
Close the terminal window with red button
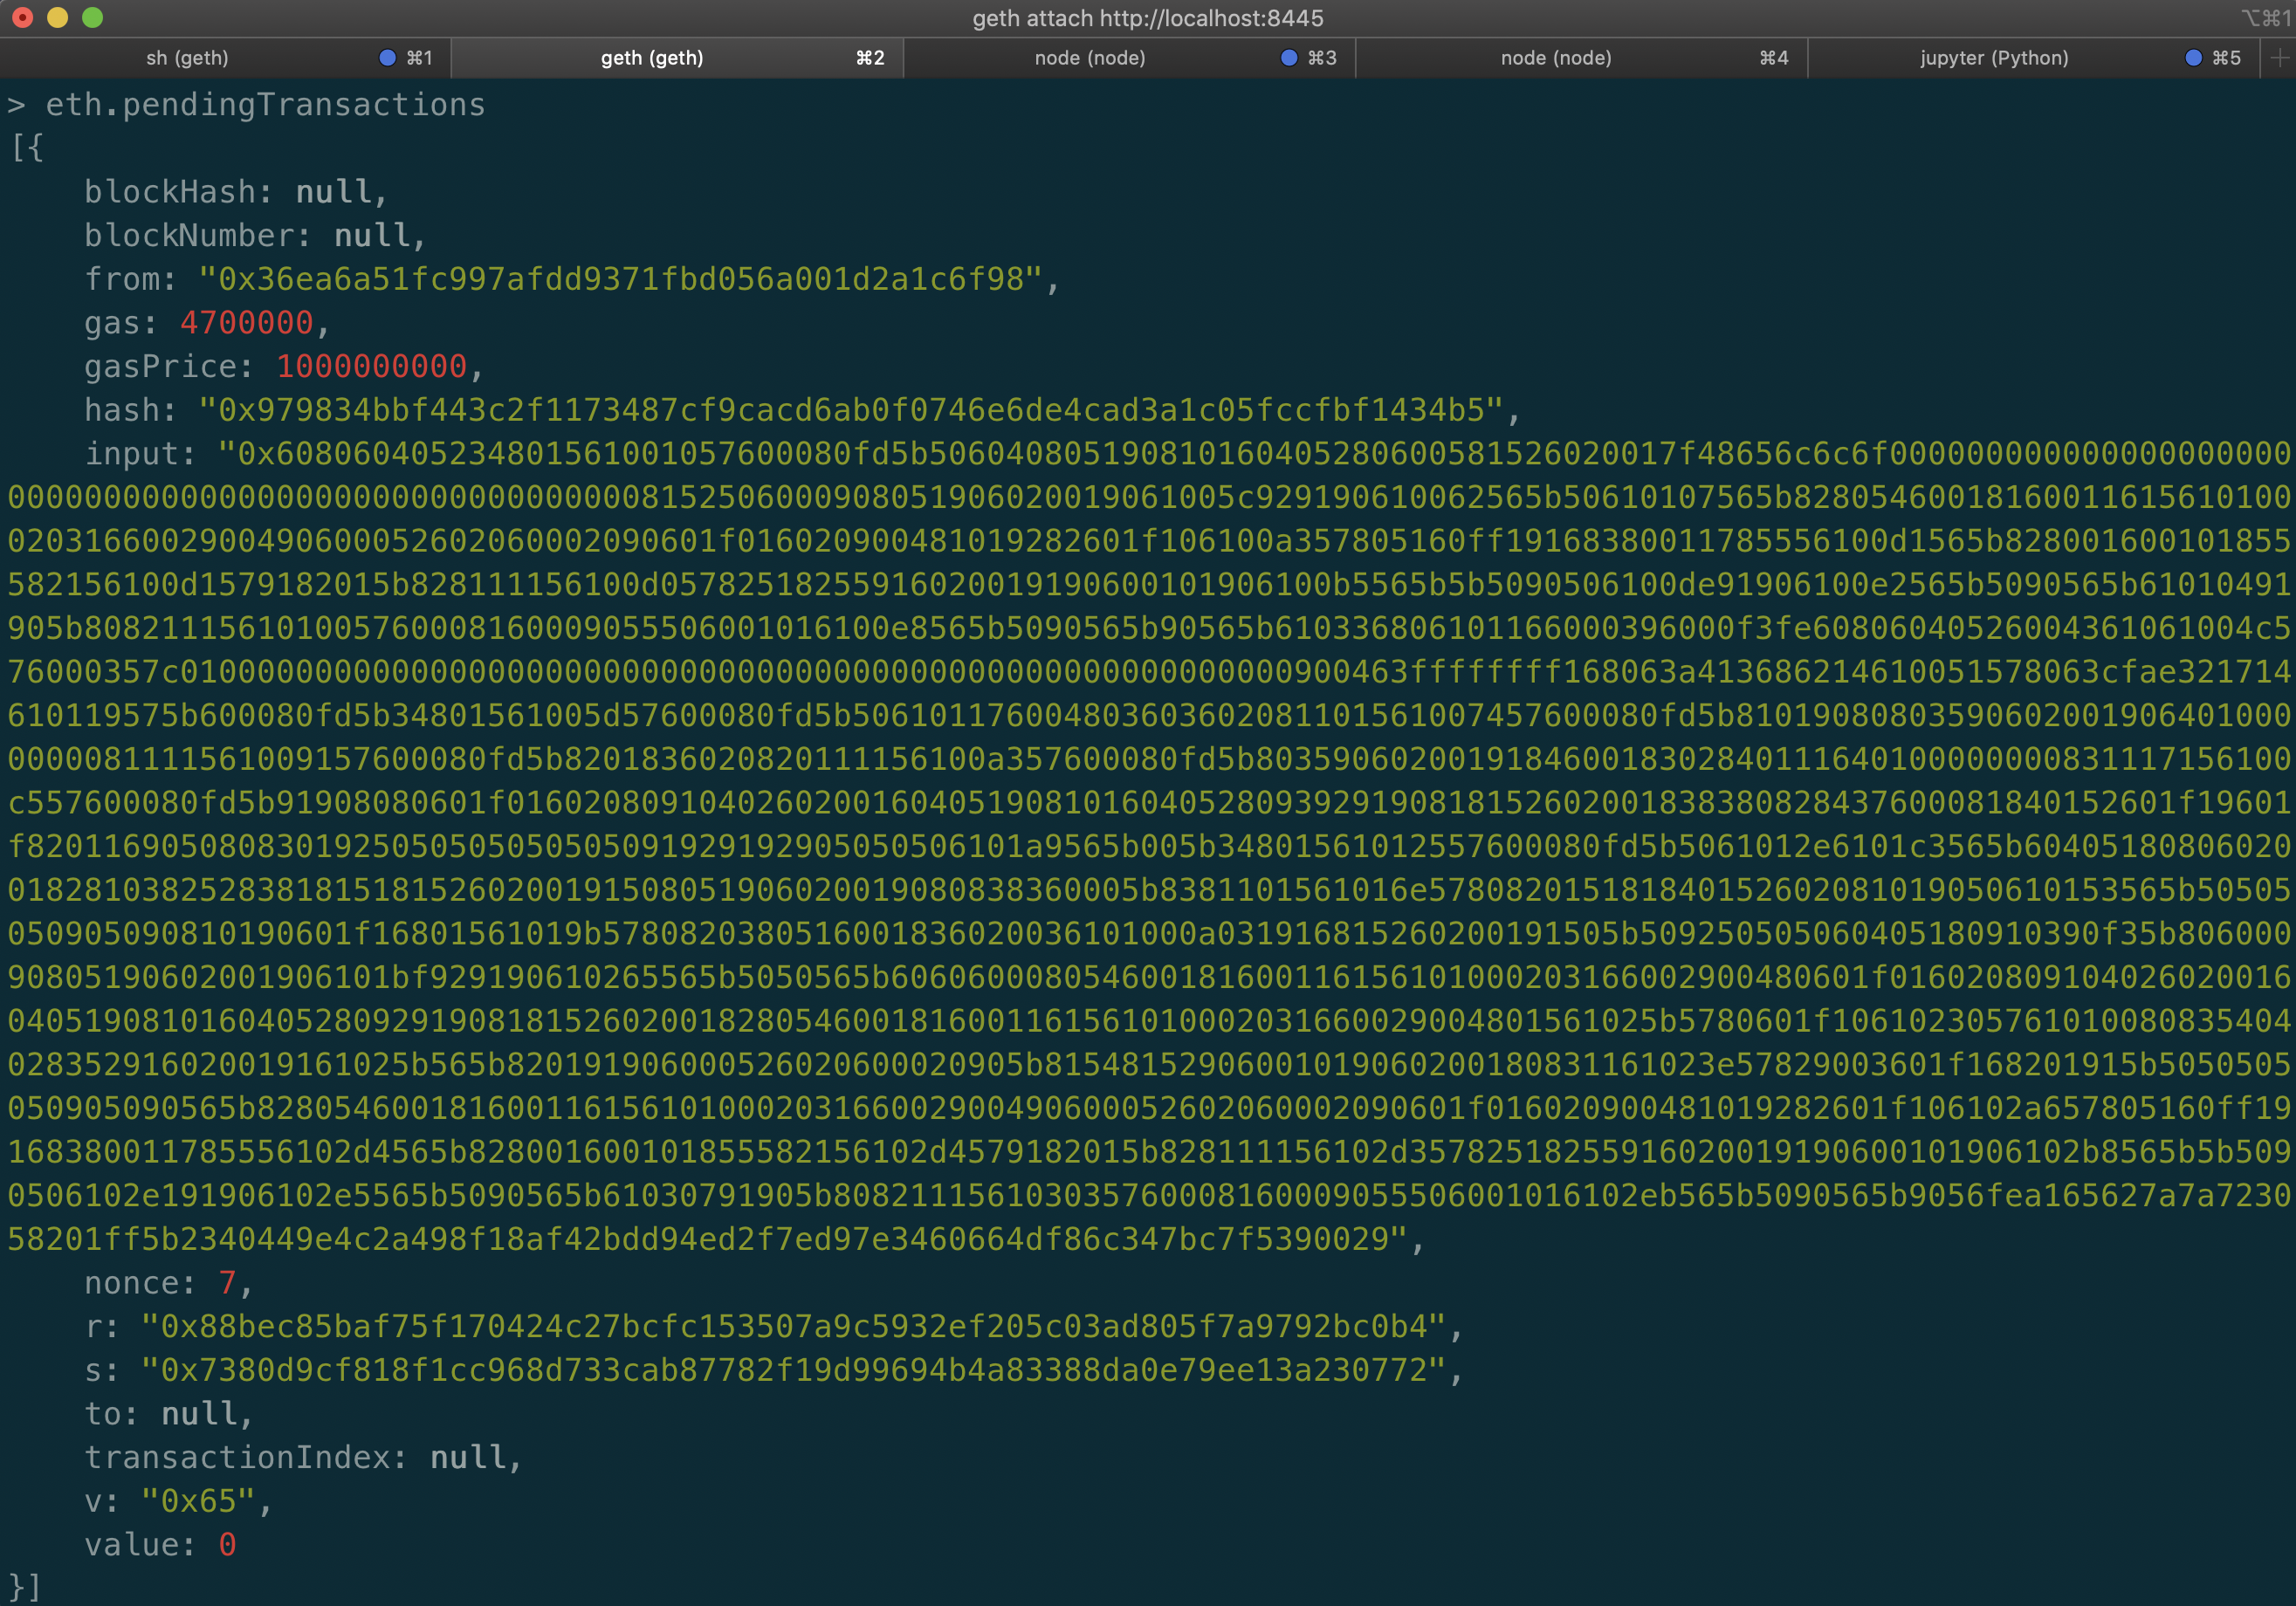23,17
